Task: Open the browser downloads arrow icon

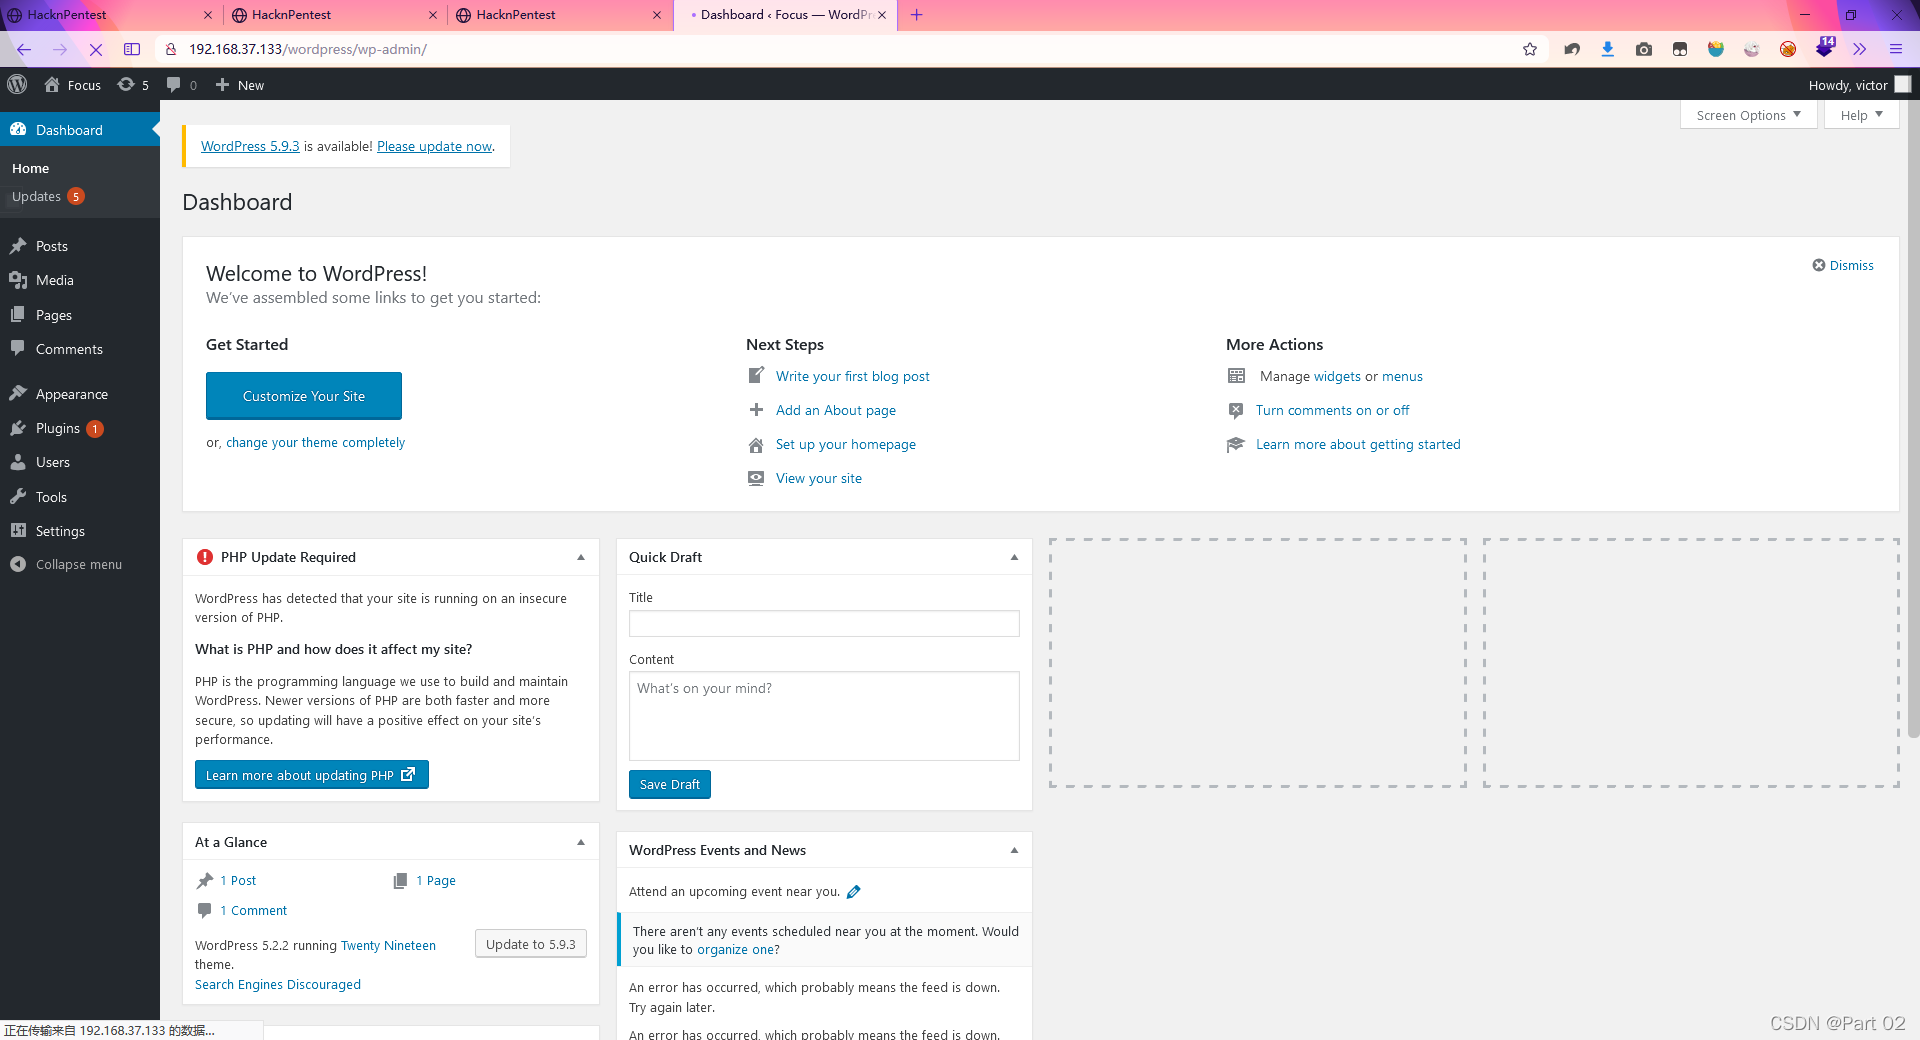Action: 1607,49
